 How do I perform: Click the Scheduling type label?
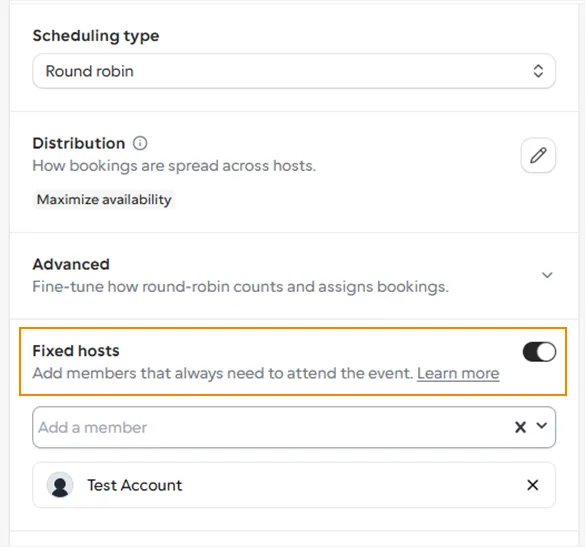pos(96,36)
